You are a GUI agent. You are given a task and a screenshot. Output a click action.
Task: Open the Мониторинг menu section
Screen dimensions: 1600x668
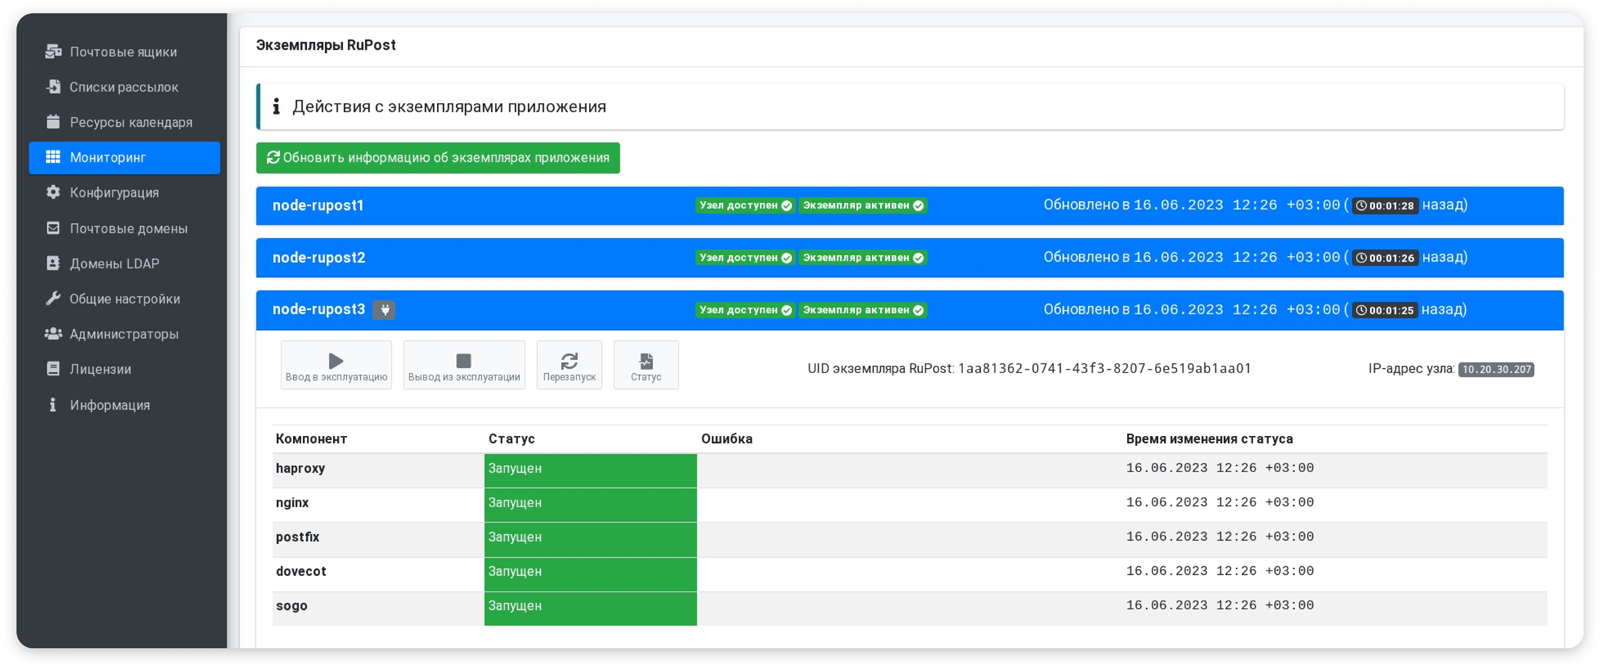coord(108,158)
